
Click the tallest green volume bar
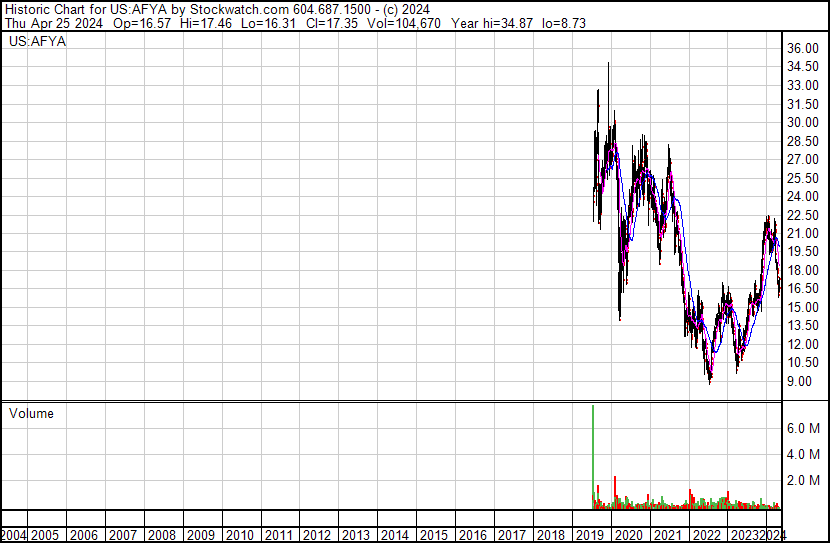coord(593,450)
